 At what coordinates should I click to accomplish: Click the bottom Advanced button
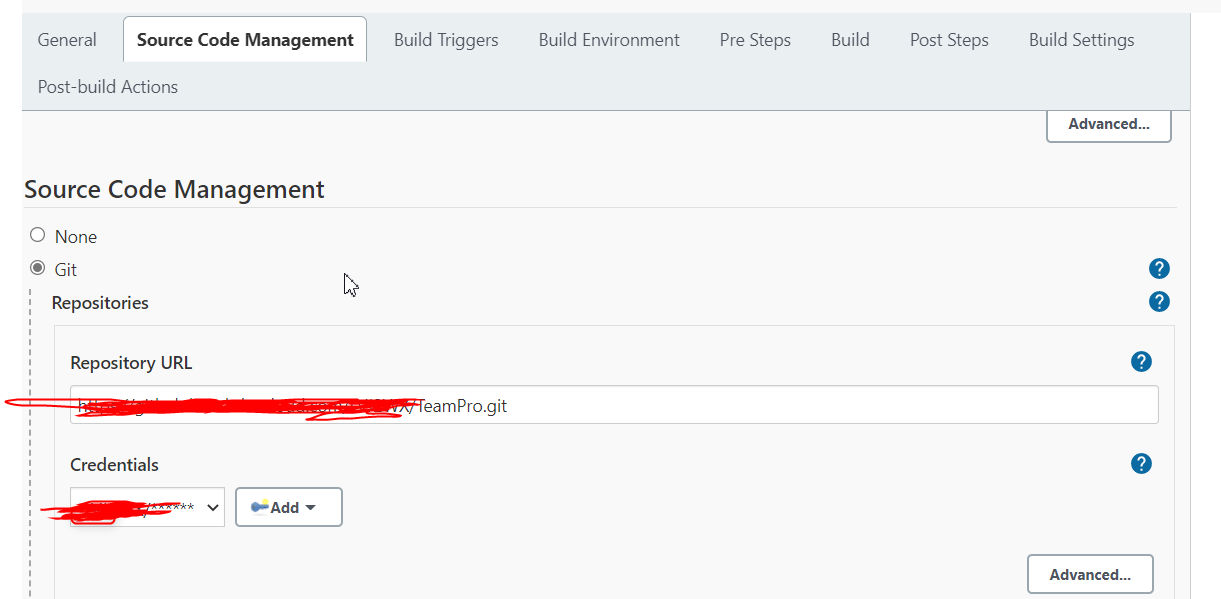coord(1090,573)
